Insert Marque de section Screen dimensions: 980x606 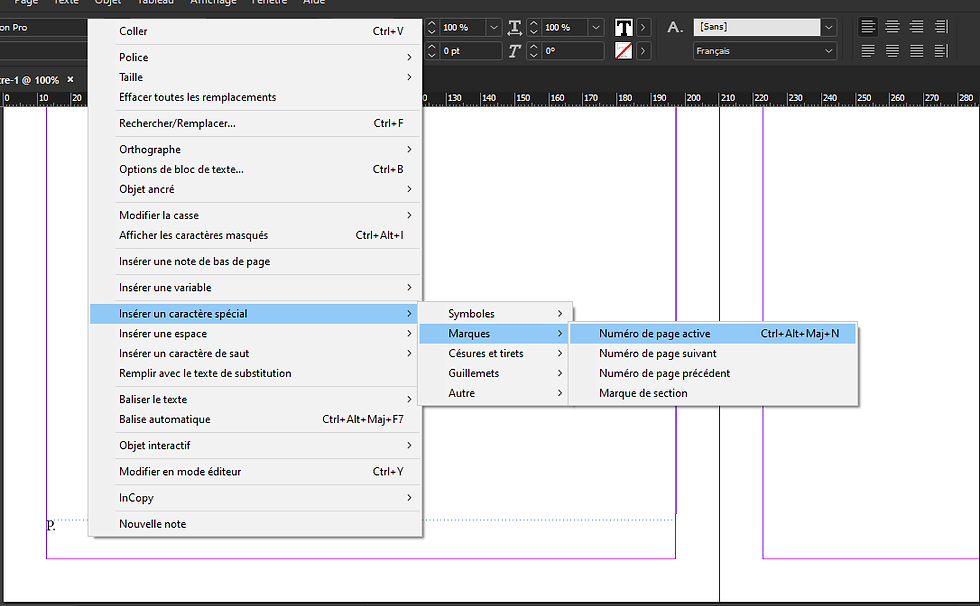point(713,394)
